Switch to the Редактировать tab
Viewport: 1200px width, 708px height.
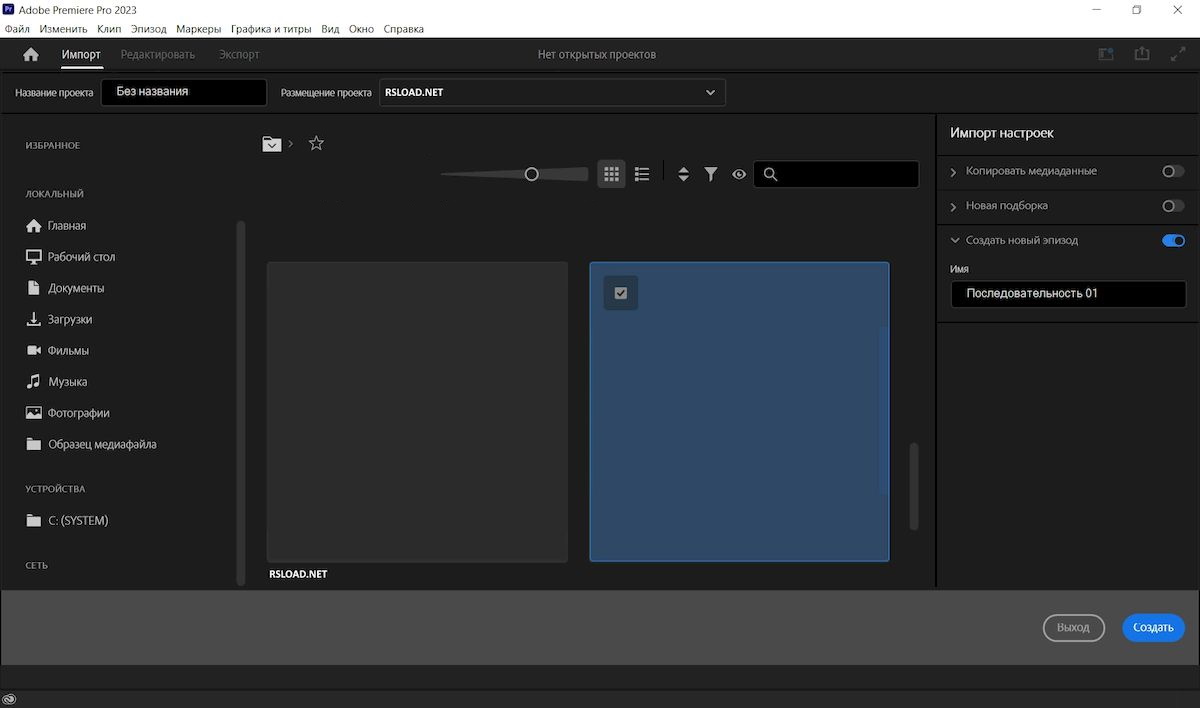[158, 54]
